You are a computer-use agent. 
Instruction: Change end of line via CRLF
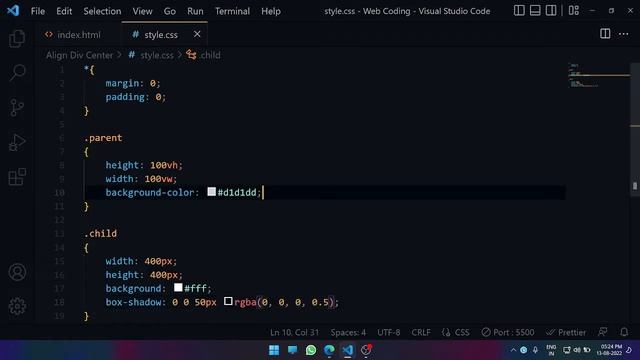(421, 332)
